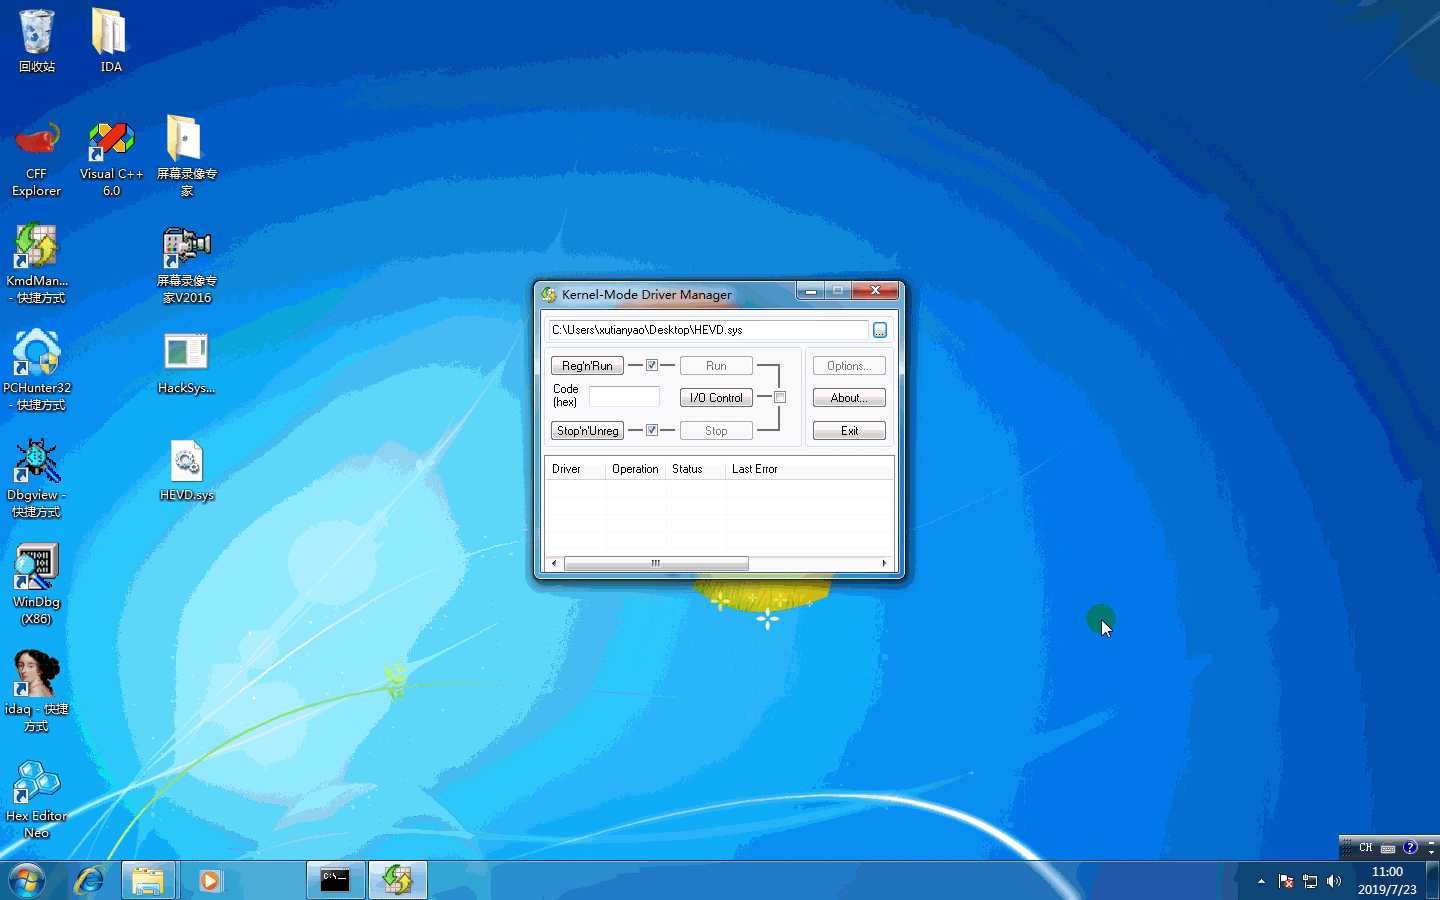Click the Status column header
This screenshot has width=1440, height=900.
[695, 469]
